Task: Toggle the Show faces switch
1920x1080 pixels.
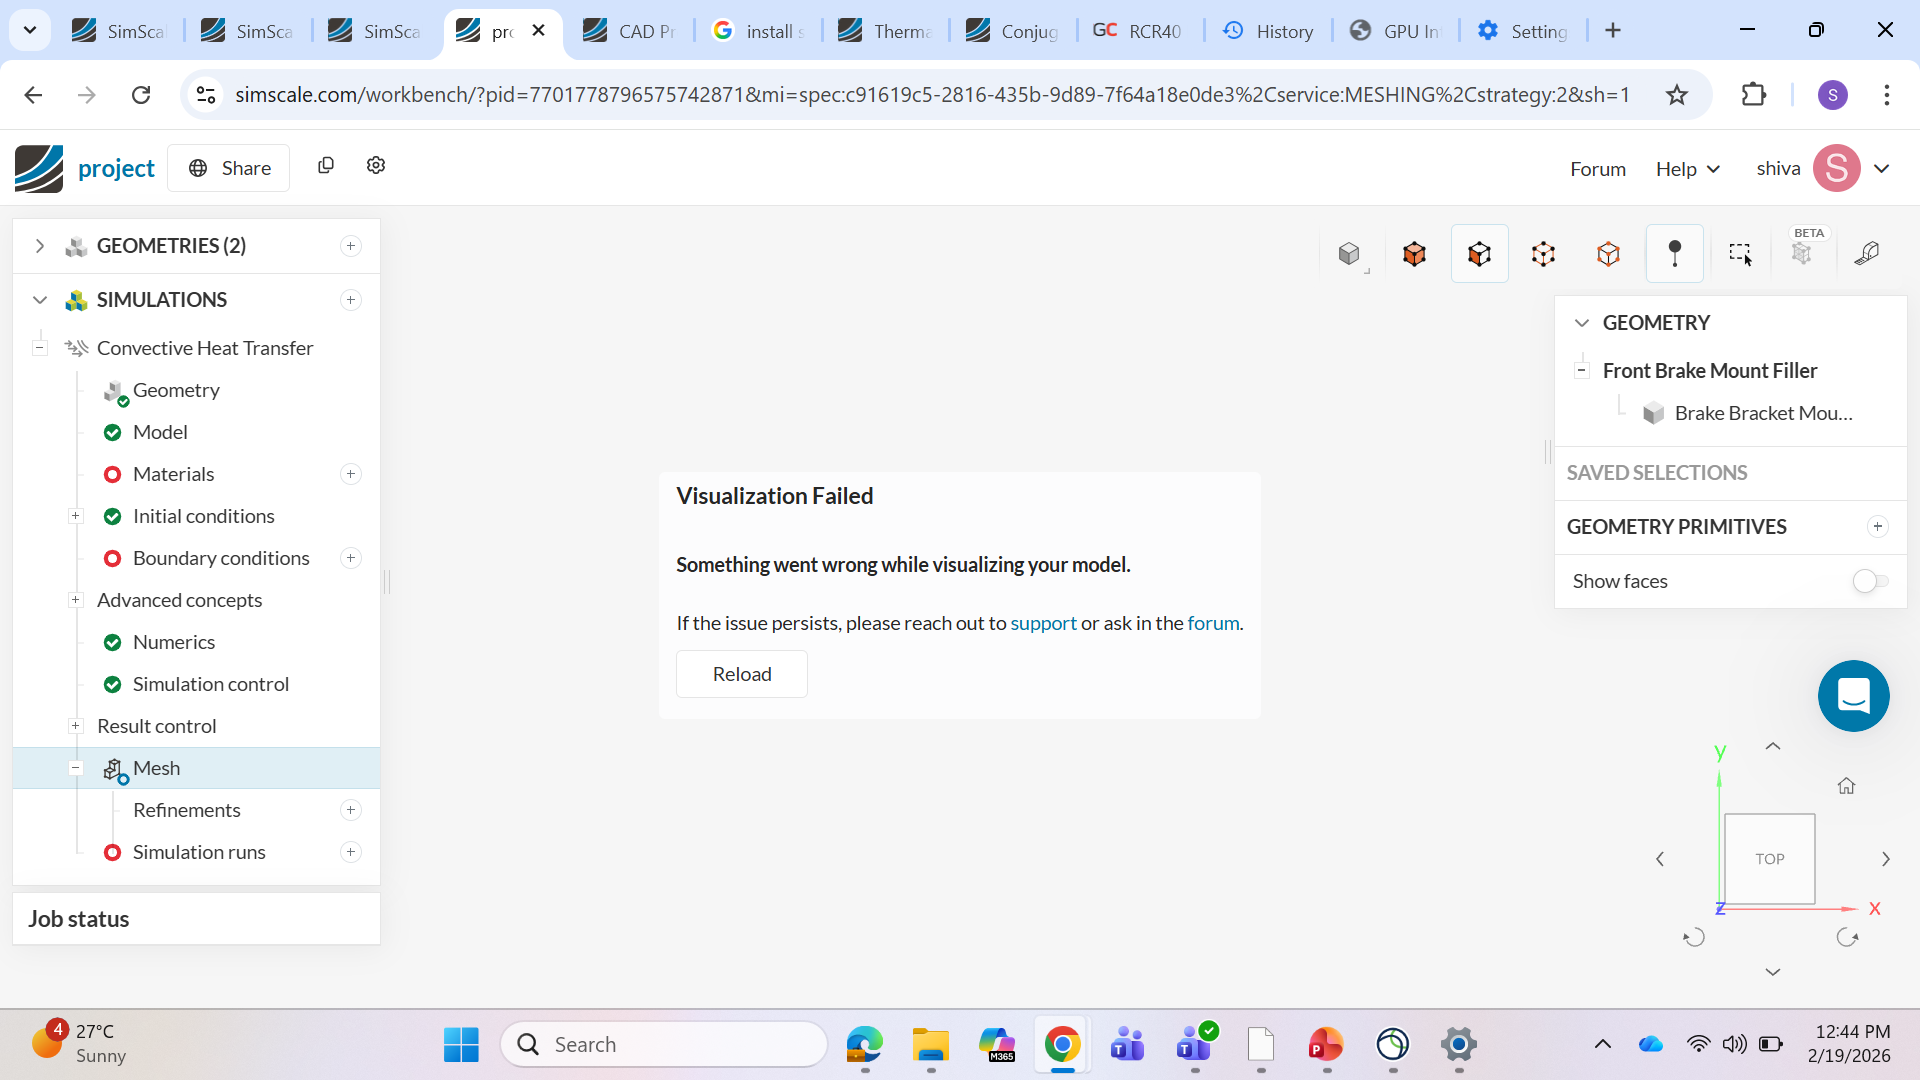Action: [x=1869, y=581]
